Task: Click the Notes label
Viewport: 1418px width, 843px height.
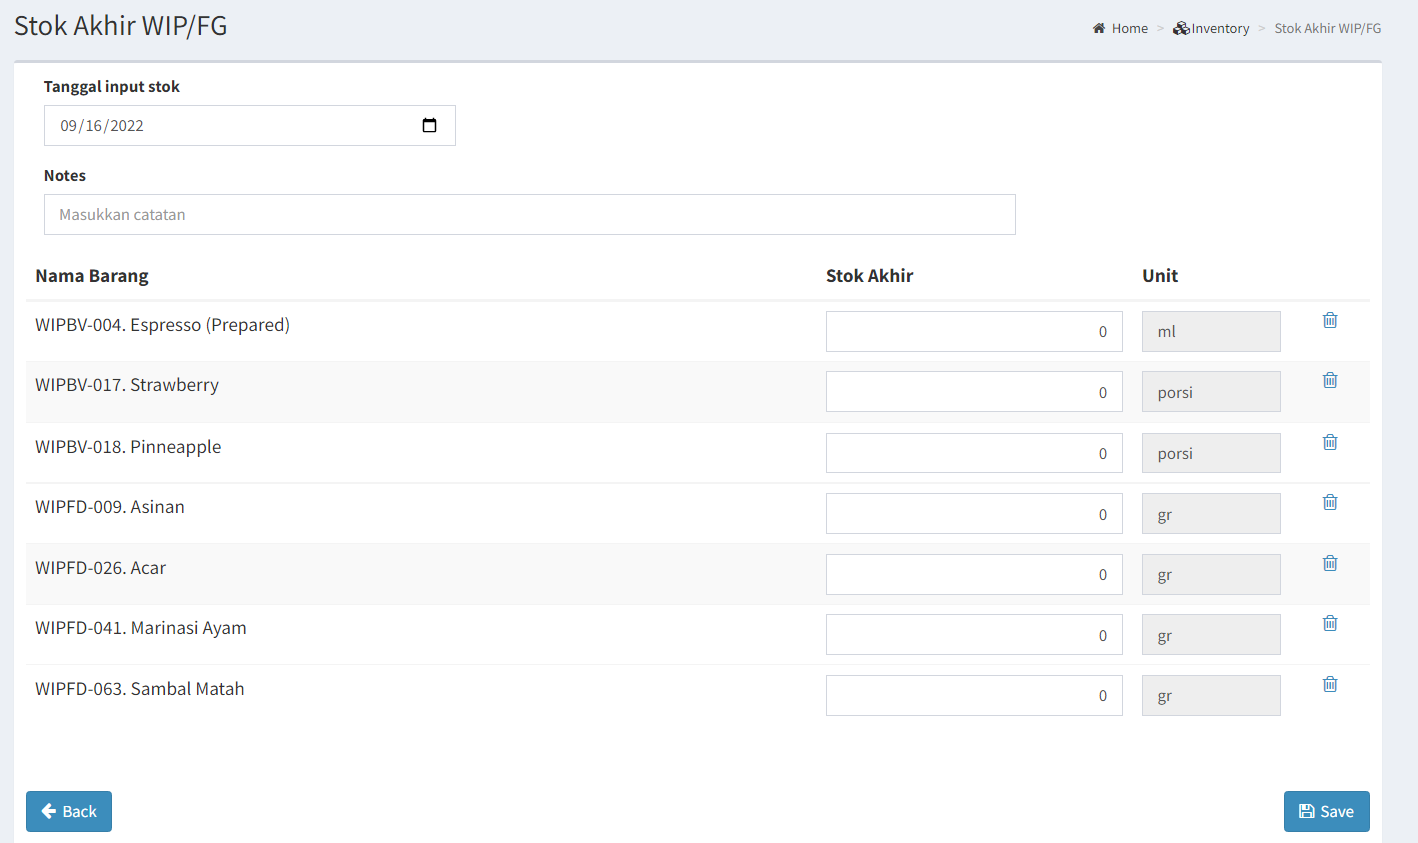Action: click(65, 175)
